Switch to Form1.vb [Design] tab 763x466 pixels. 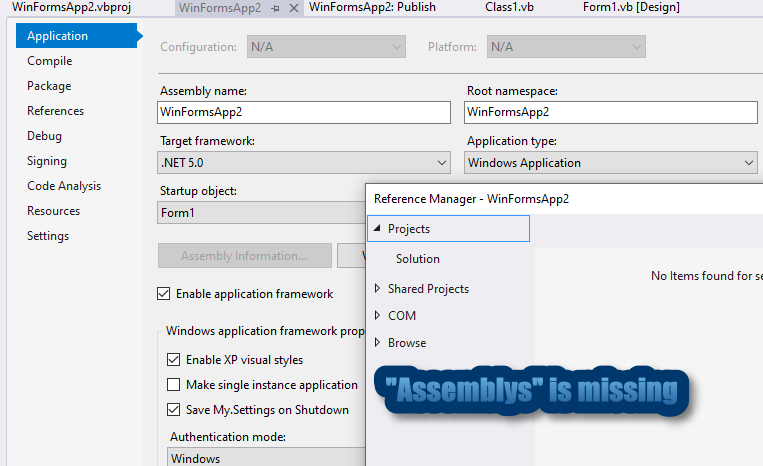631,7
